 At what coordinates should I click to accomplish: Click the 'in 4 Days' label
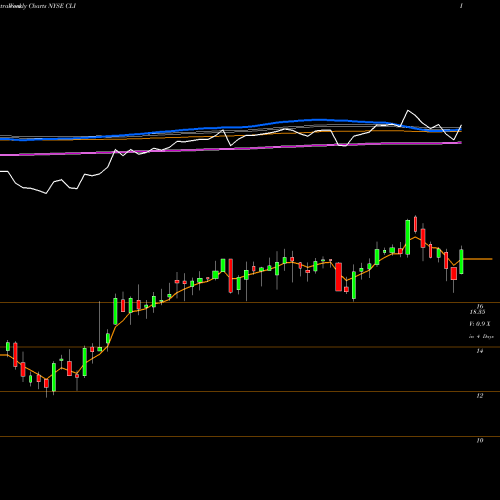coord(481,337)
